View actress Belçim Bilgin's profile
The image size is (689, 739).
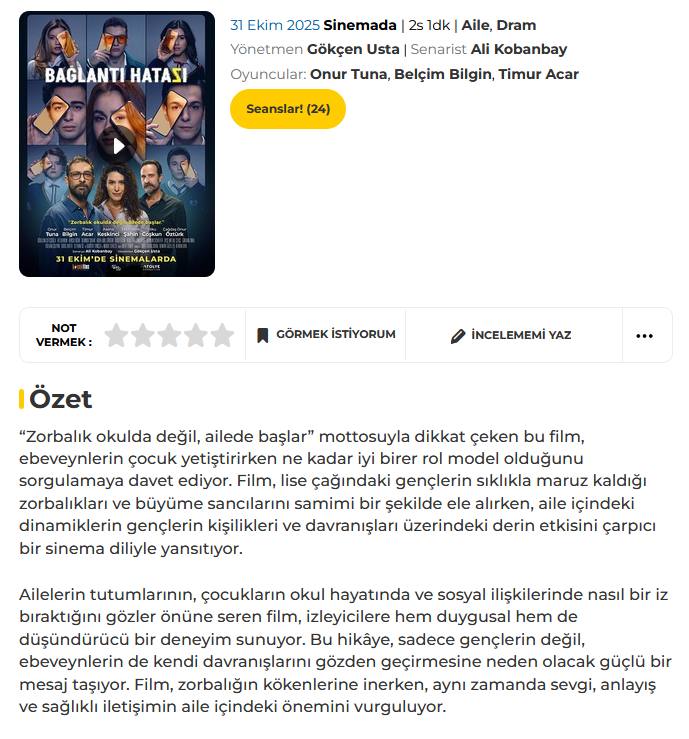point(443,74)
